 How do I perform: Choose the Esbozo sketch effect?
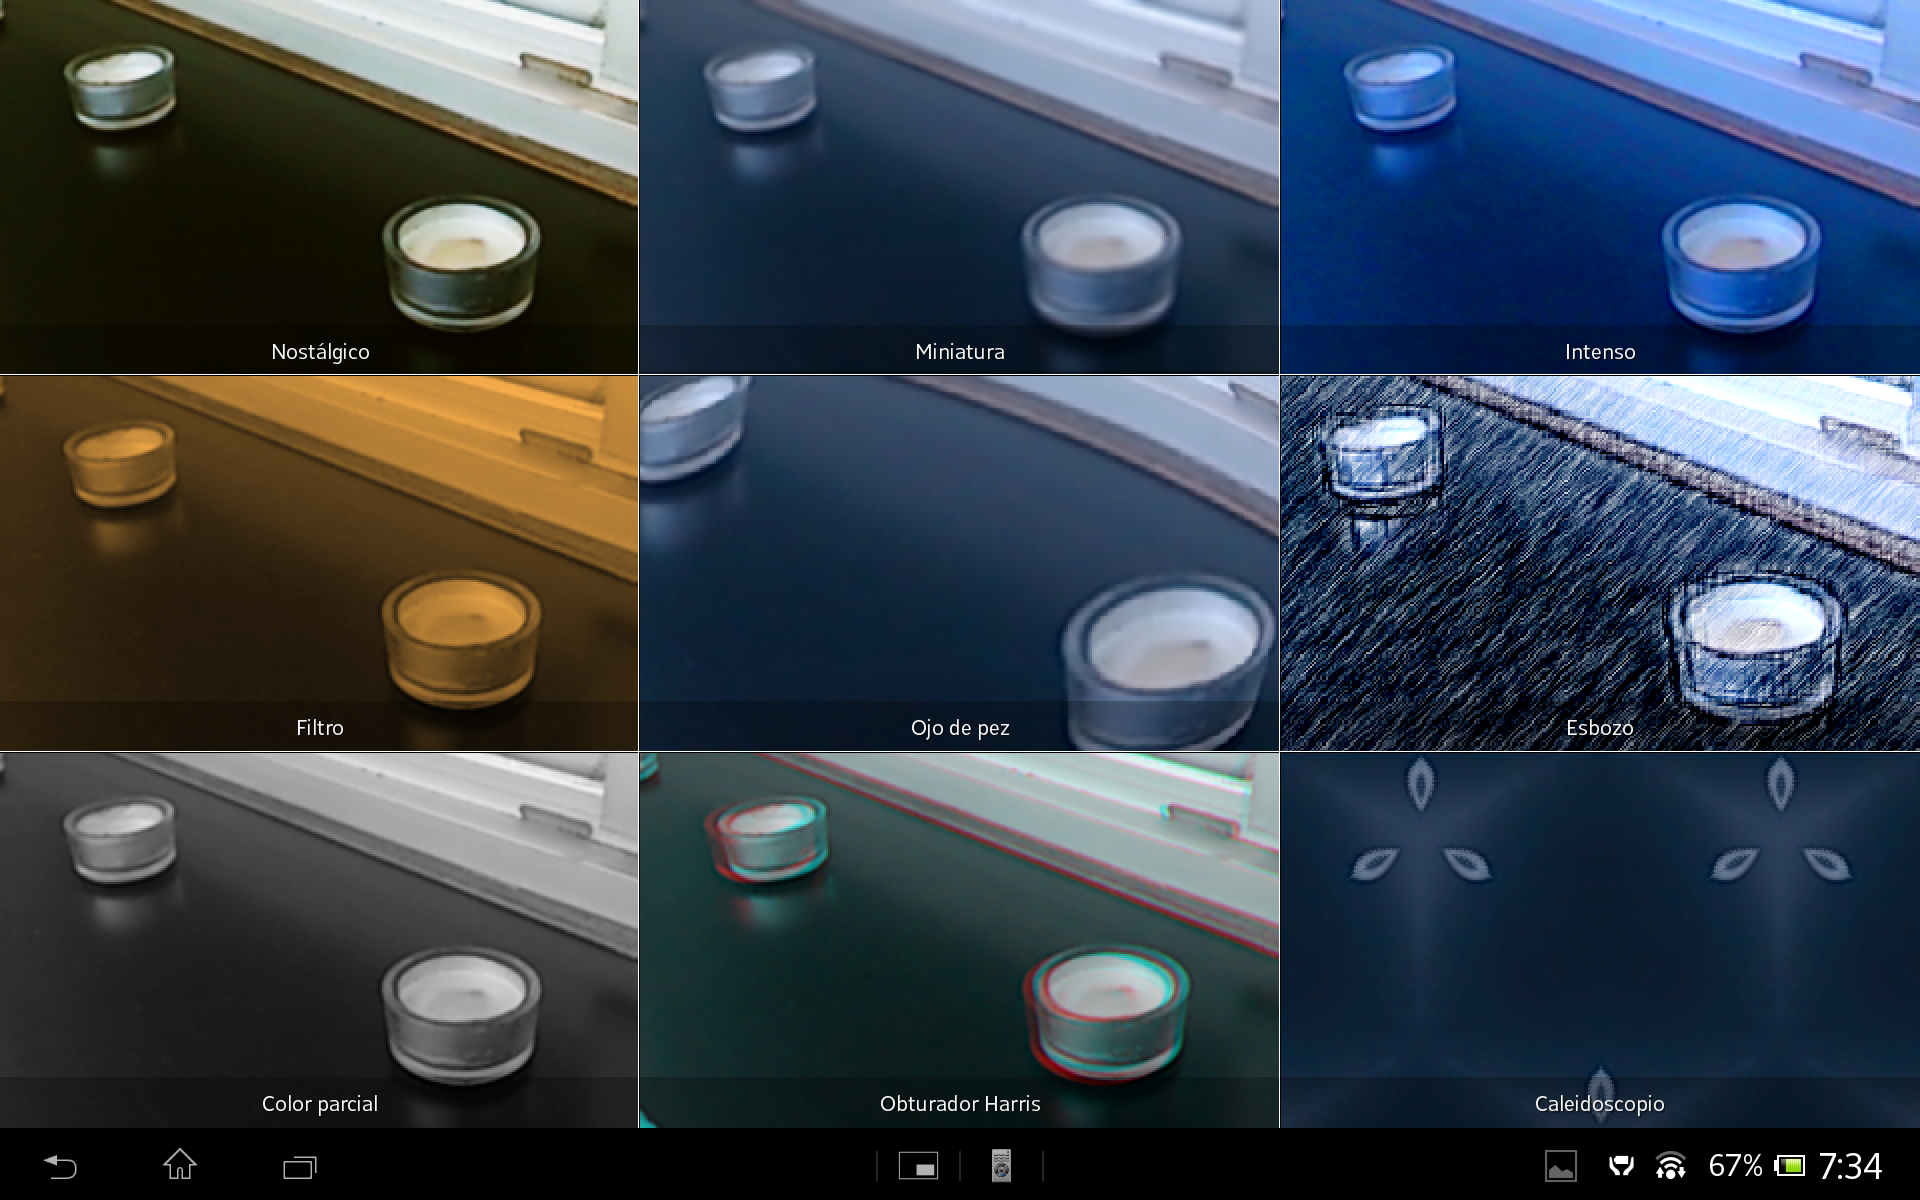[1600, 563]
